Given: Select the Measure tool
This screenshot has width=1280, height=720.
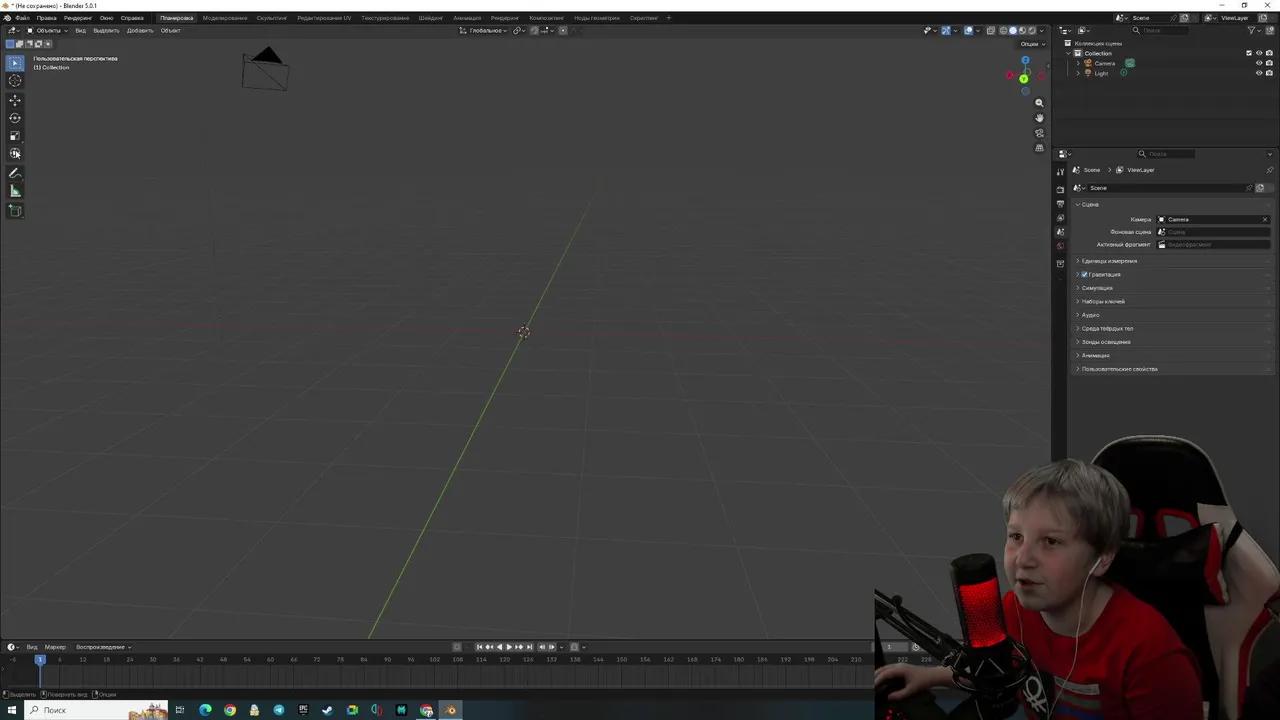Looking at the screenshot, I should tap(15, 192).
